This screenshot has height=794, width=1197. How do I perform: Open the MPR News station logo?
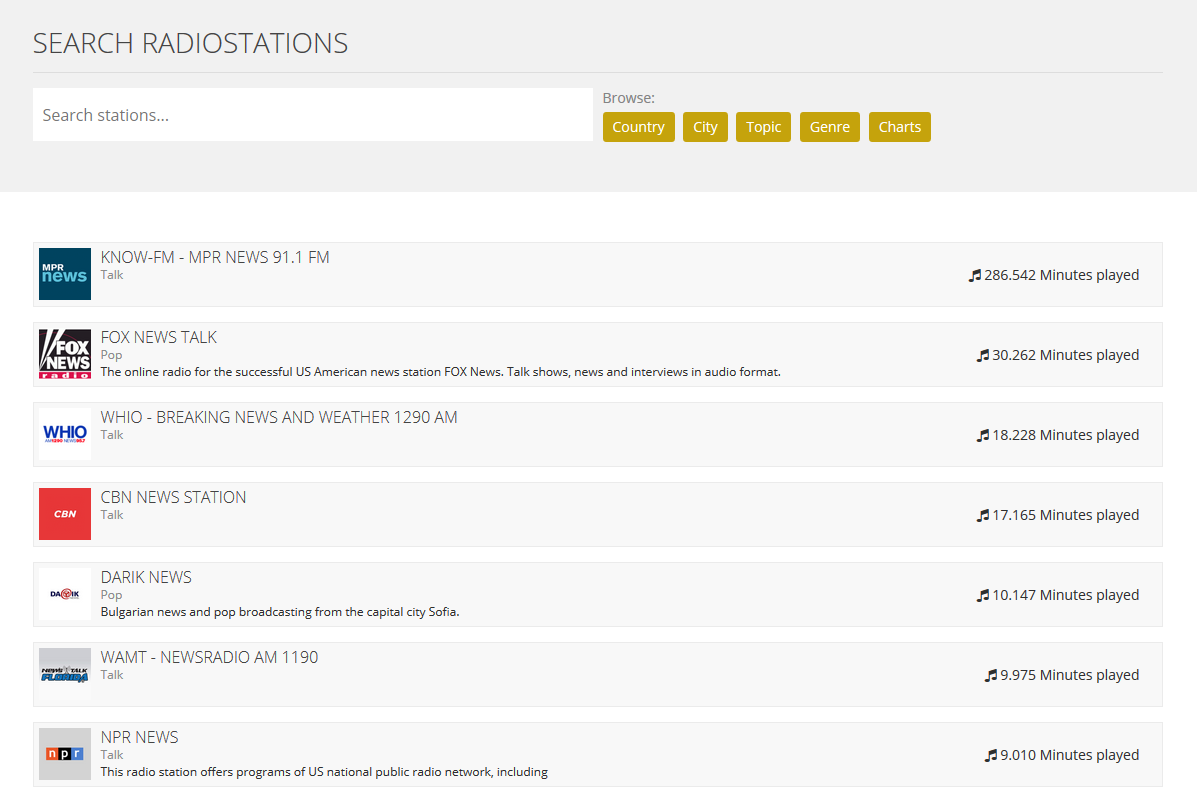65,274
